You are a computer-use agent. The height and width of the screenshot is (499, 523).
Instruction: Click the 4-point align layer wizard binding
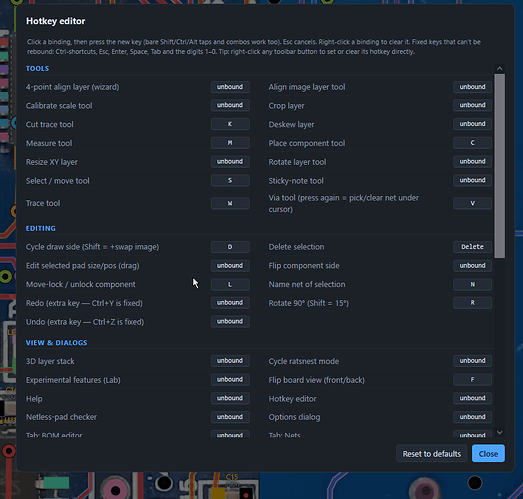[x=230, y=87]
